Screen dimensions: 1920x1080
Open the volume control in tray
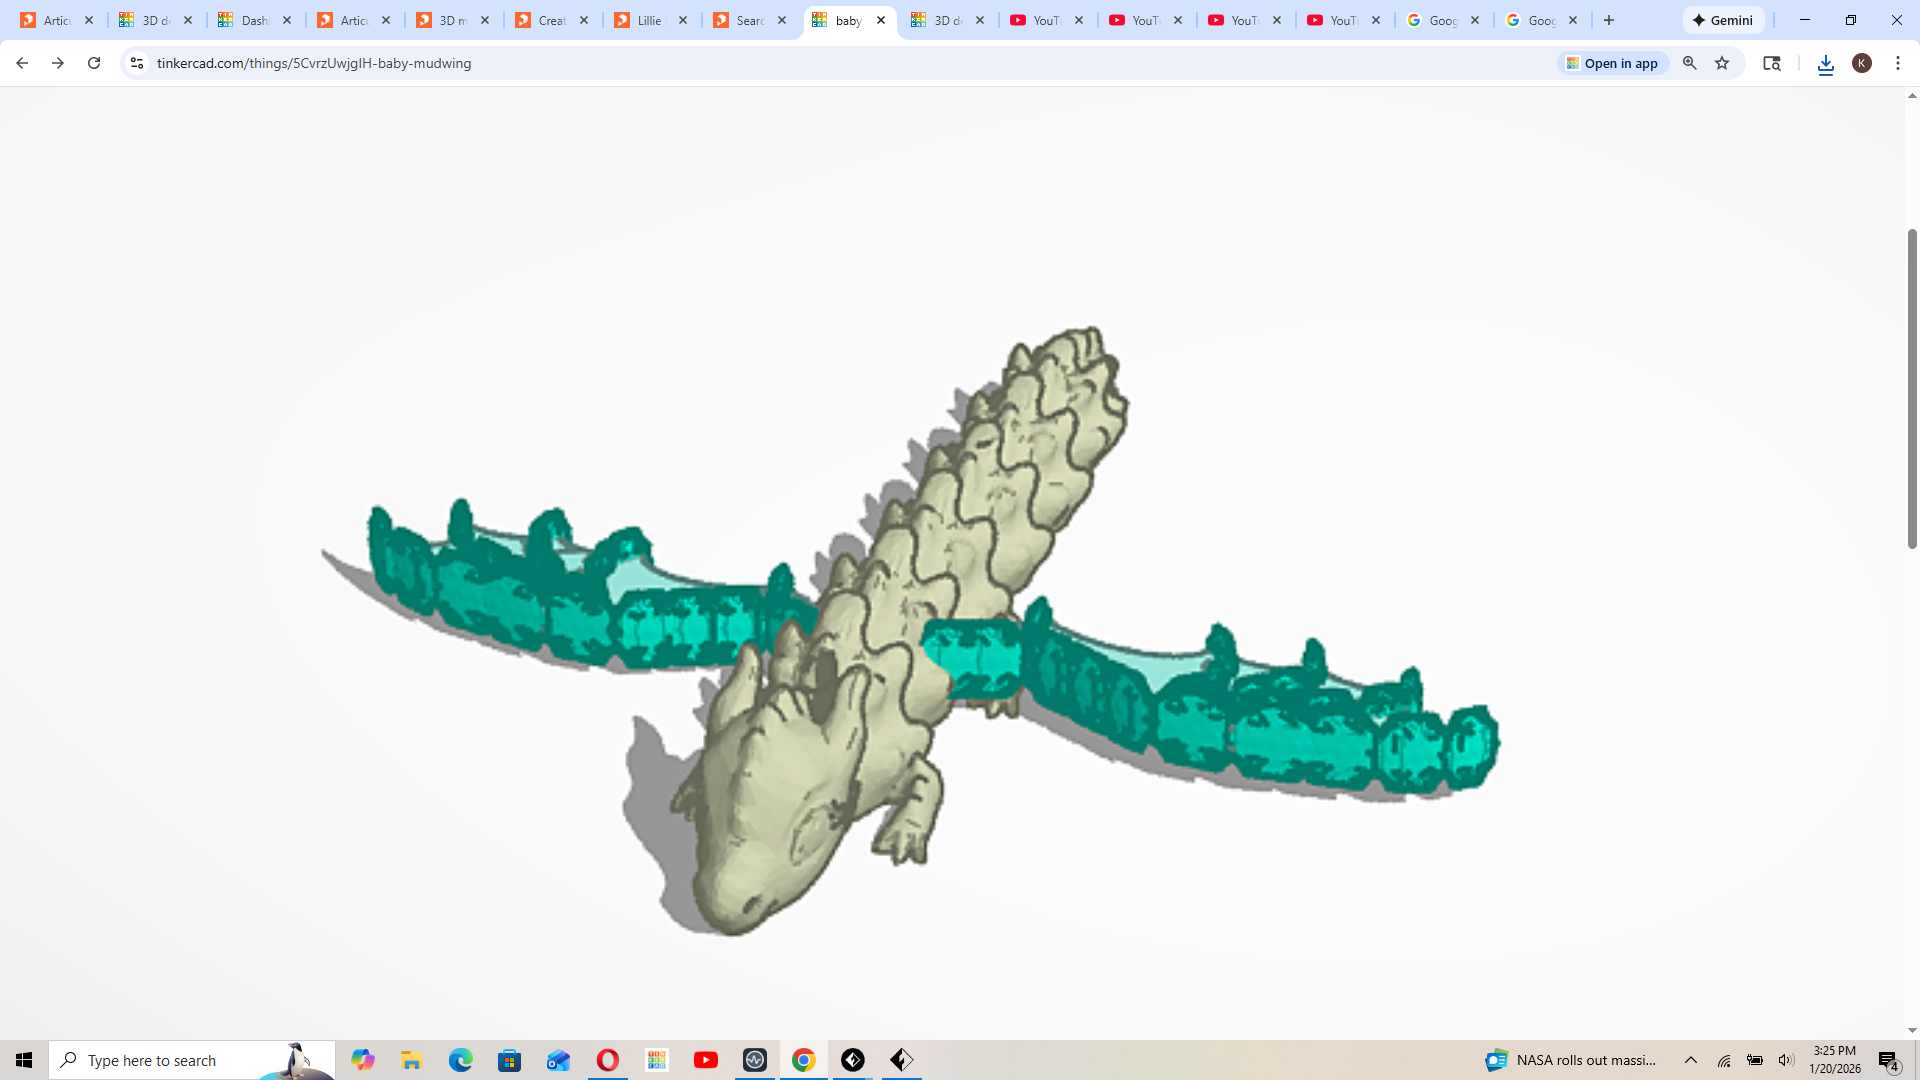[x=1786, y=1060]
